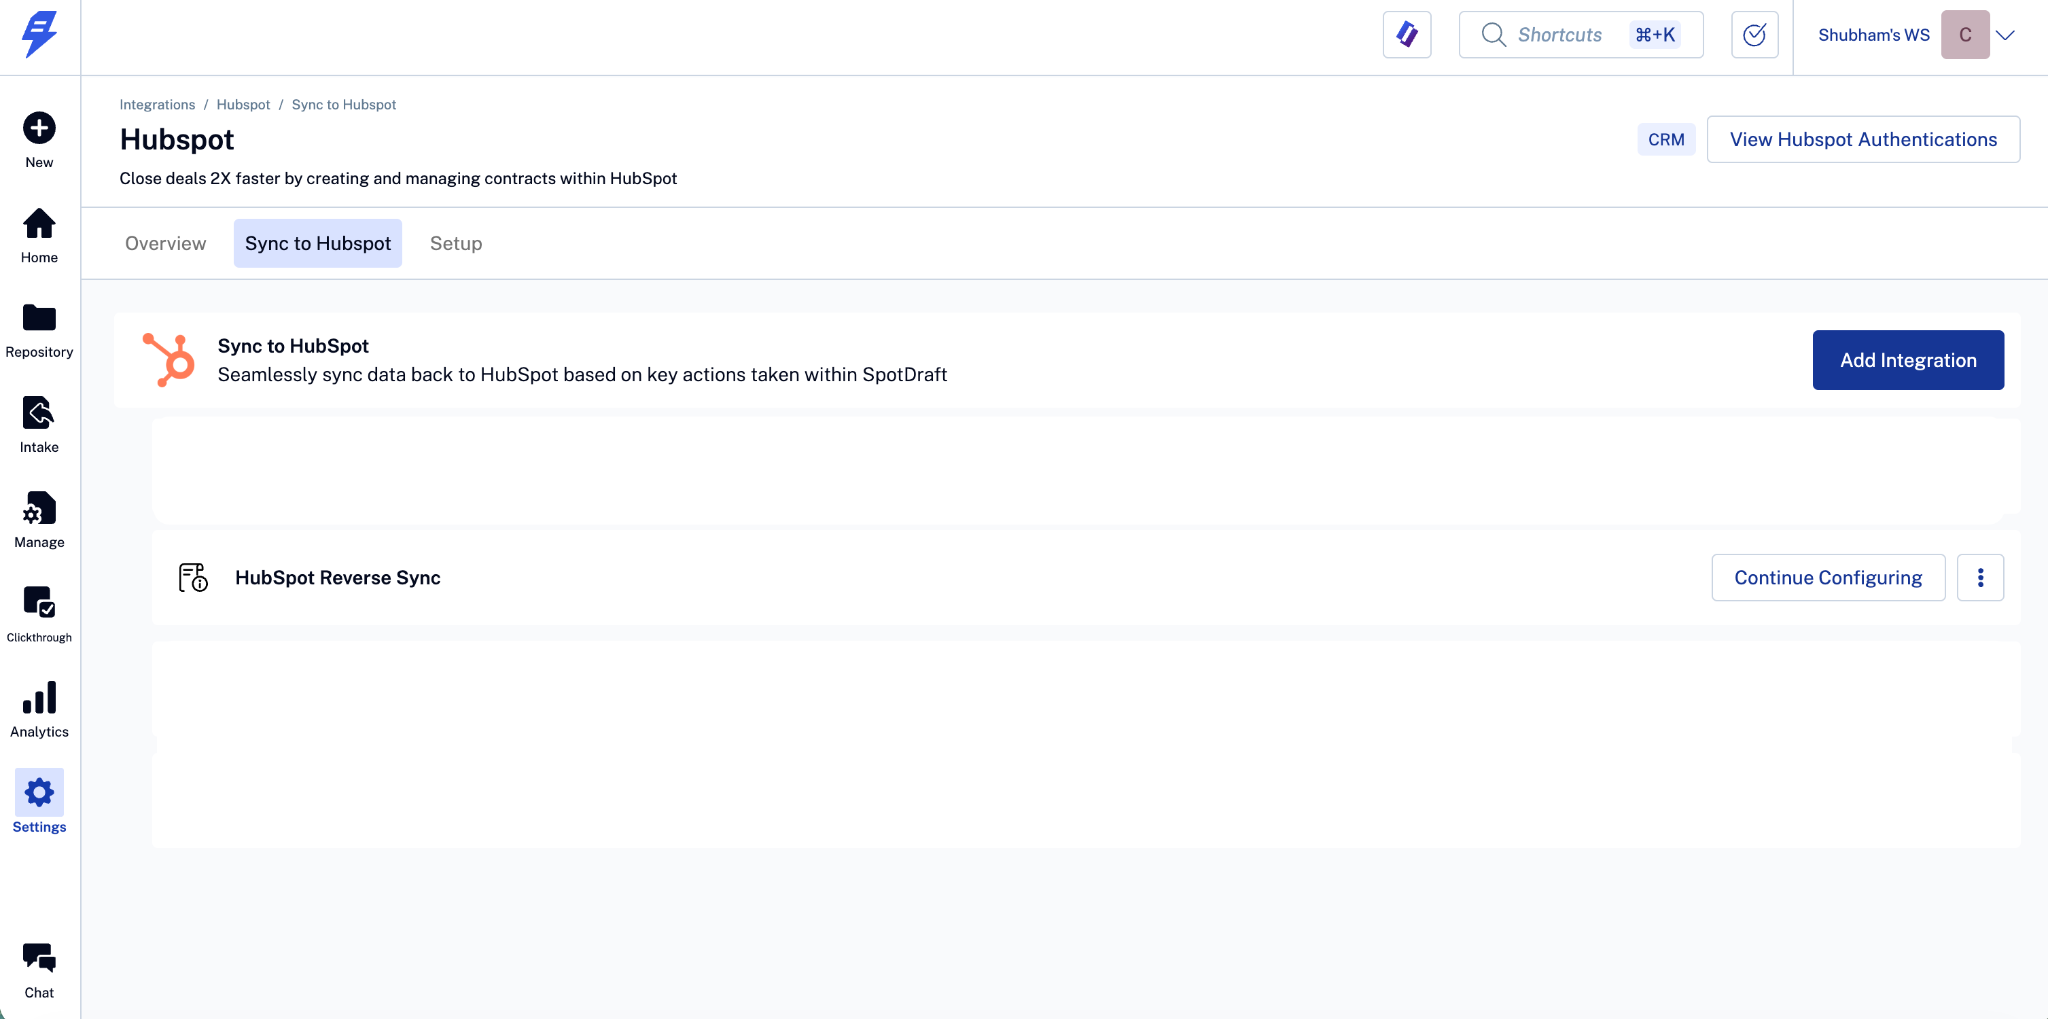Click the SpotDraft logo icon
The height and width of the screenshot is (1019, 2048).
point(39,35)
